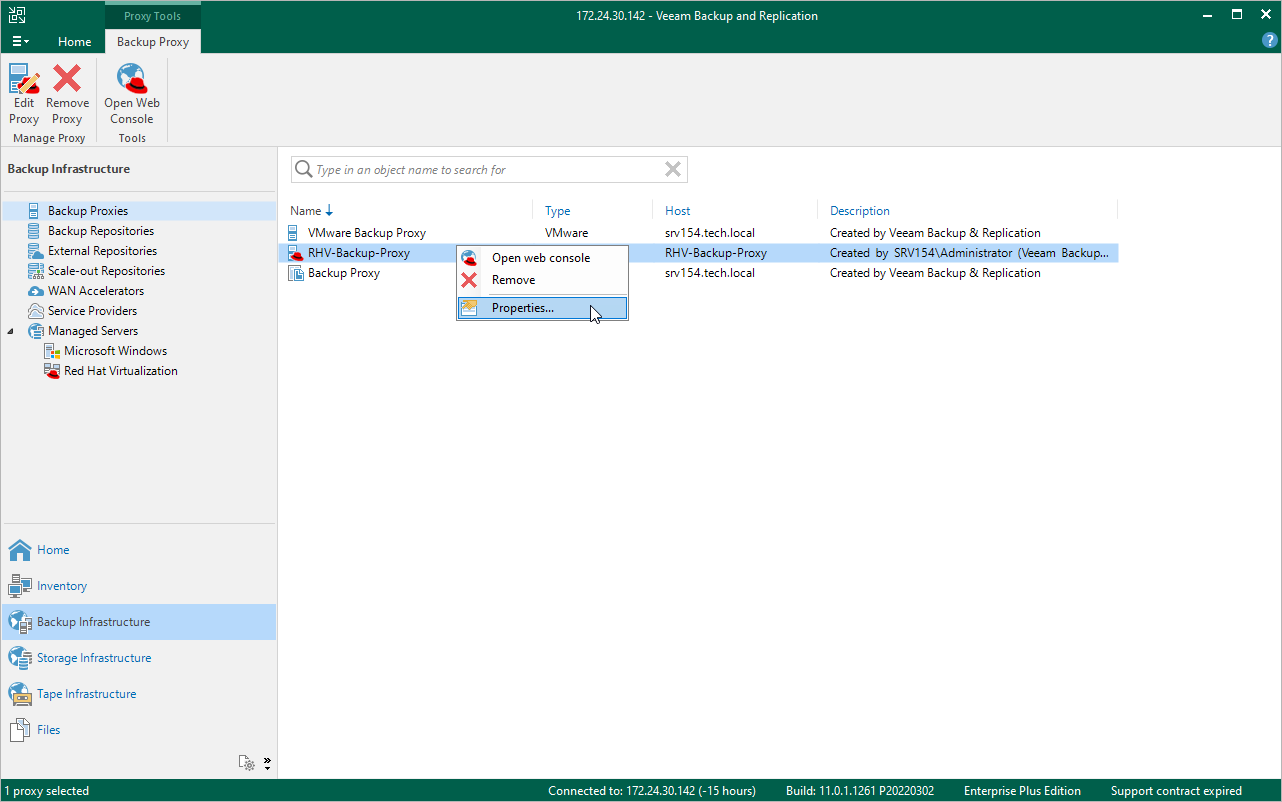Viewport: 1282px width, 802px height.
Task: Click the Support contract expired status text
Action: pos(1176,791)
